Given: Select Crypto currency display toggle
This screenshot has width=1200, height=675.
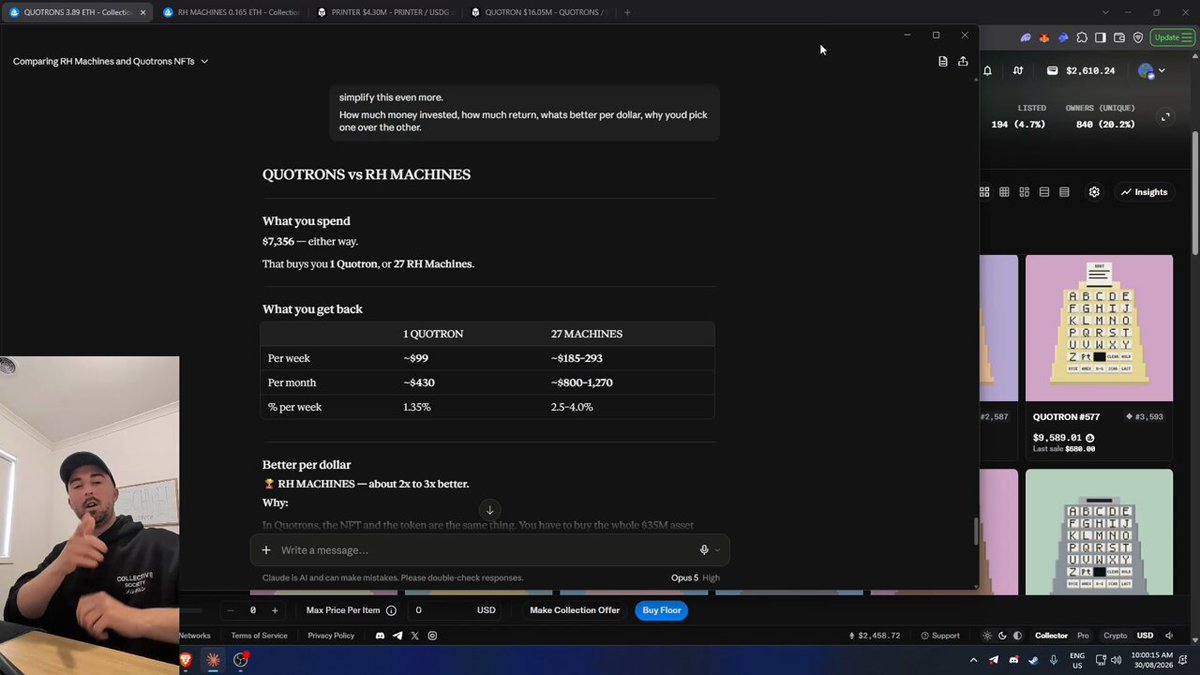Looking at the screenshot, I should coord(1115,636).
